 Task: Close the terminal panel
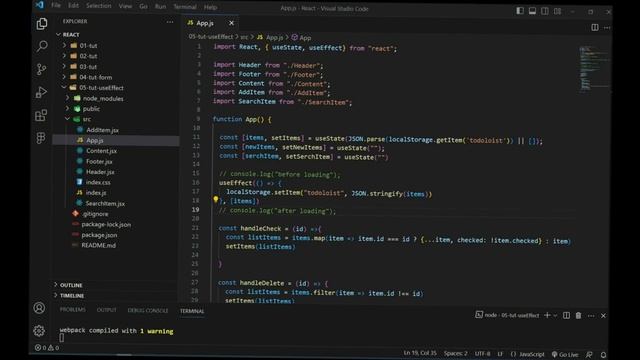coord(603,316)
